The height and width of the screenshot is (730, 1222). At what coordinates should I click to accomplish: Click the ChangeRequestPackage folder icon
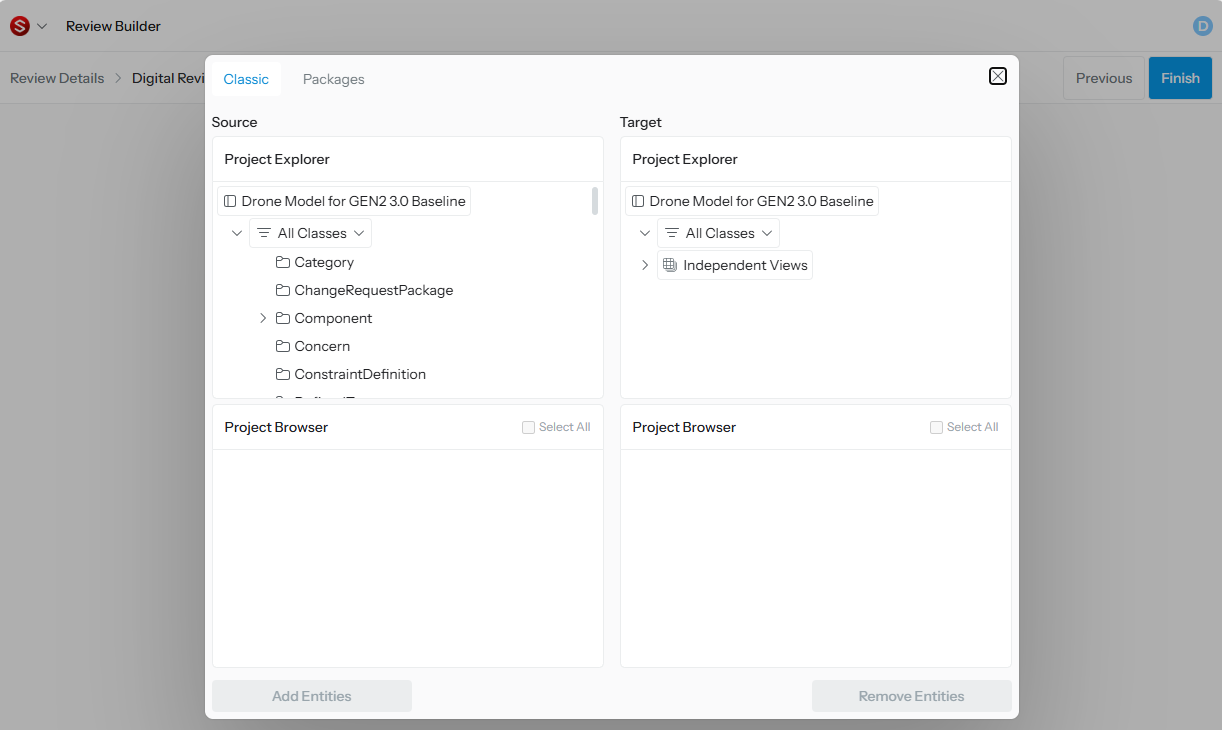pyautogui.click(x=283, y=290)
